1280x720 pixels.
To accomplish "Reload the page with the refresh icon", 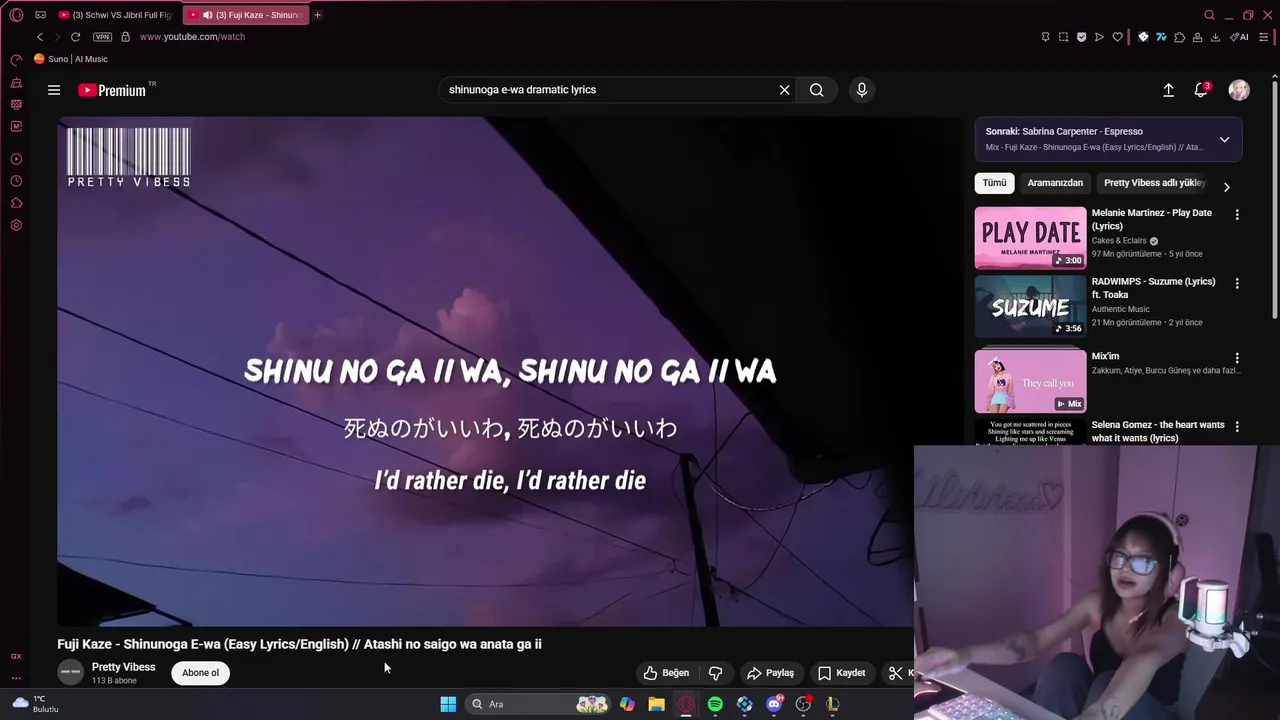I will [x=75, y=37].
